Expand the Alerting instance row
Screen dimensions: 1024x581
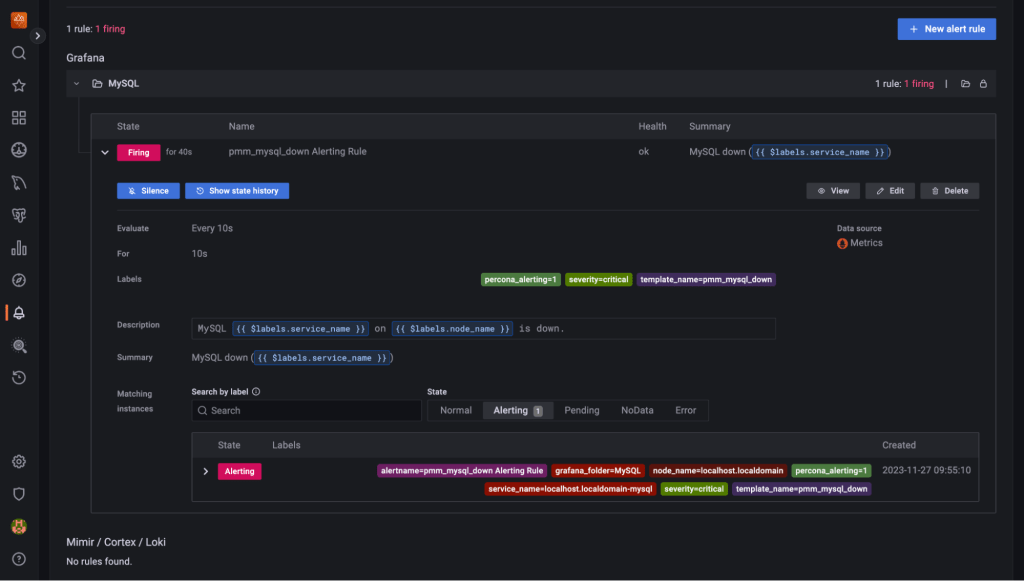click(206, 471)
